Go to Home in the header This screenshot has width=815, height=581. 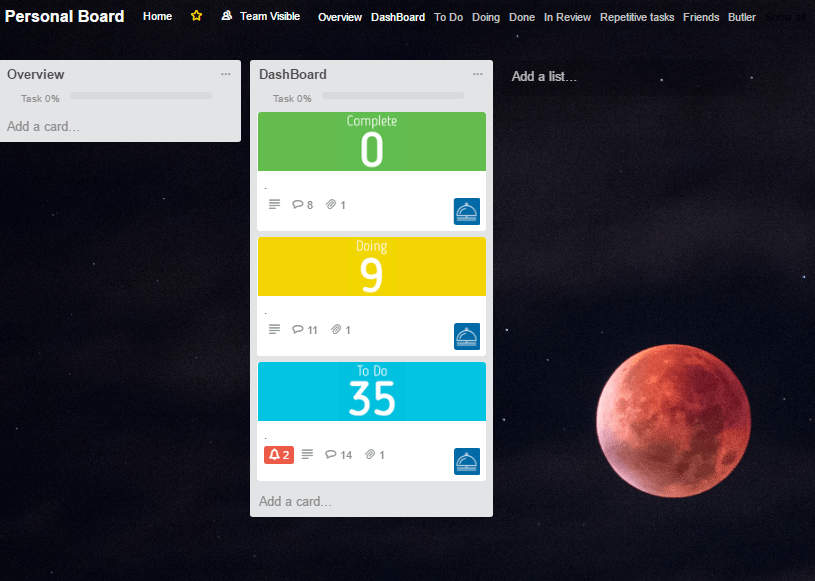[157, 16]
